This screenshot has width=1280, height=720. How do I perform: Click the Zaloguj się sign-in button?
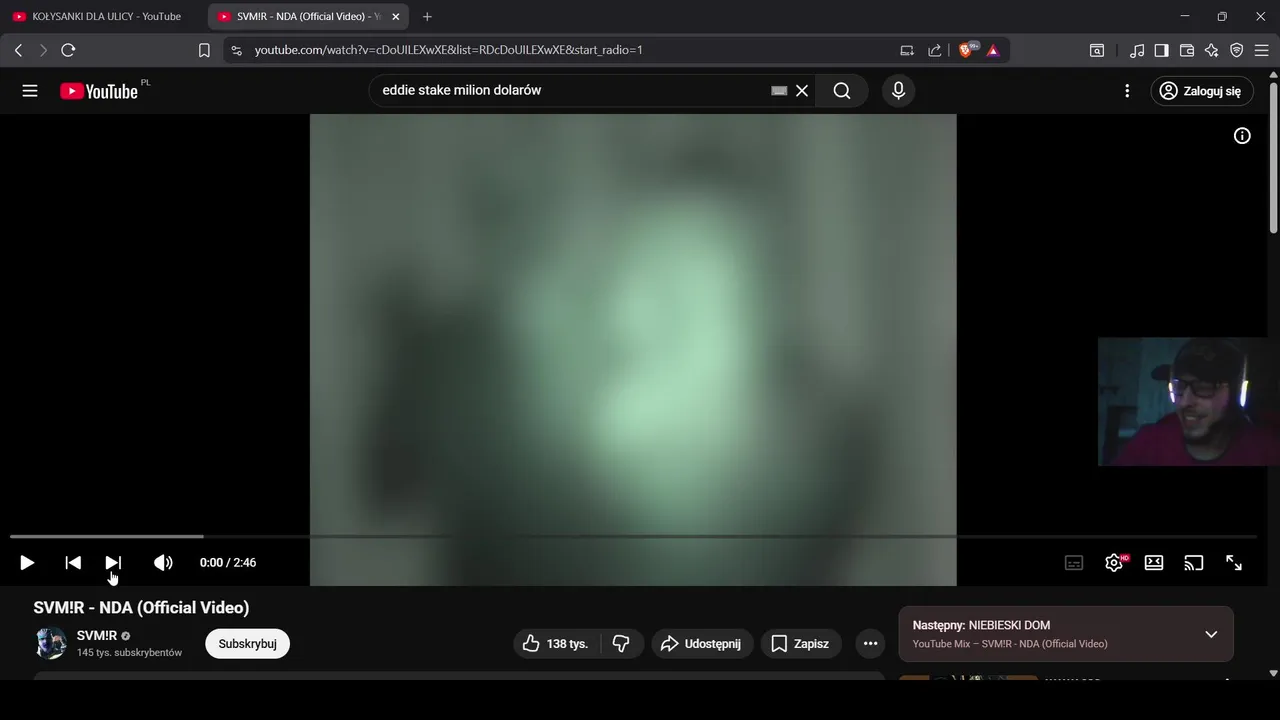coord(1201,91)
